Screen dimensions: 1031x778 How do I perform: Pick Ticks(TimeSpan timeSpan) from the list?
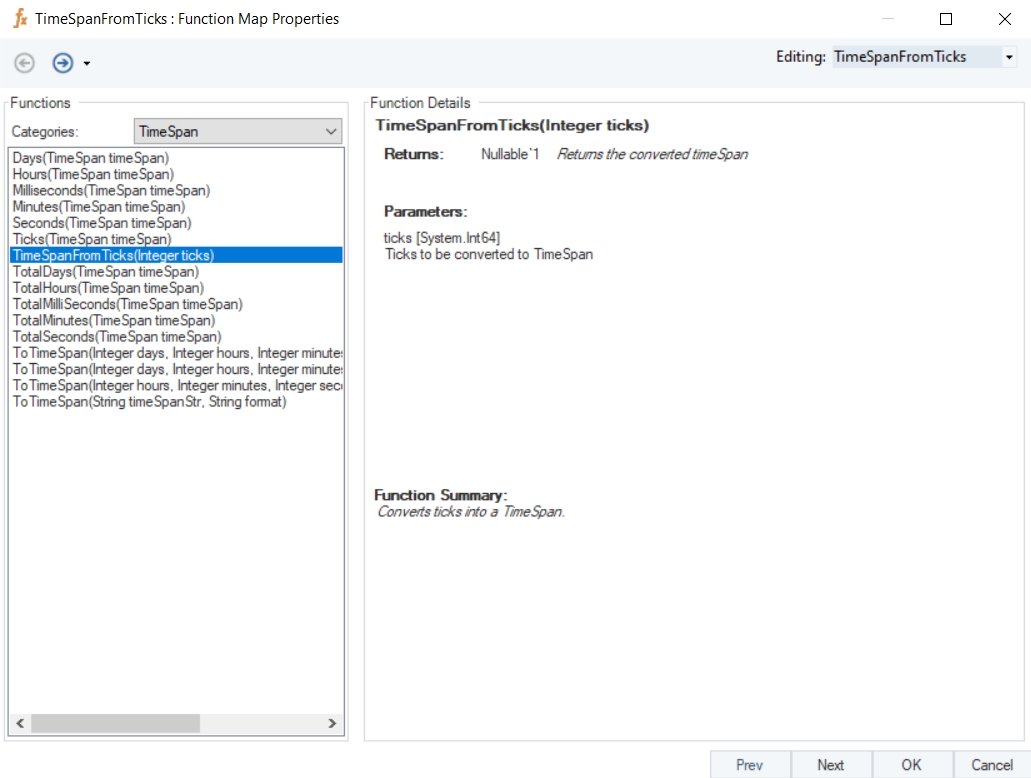tap(92, 239)
